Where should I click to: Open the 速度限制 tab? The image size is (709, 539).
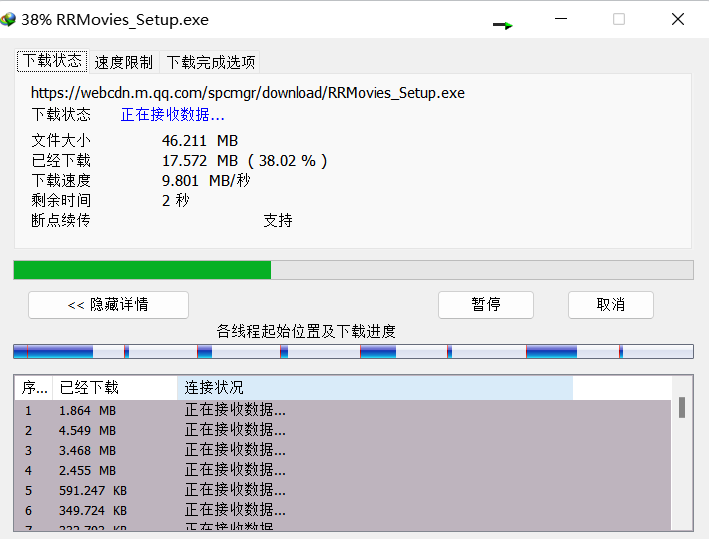pyautogui.click(x=124, y=62)
